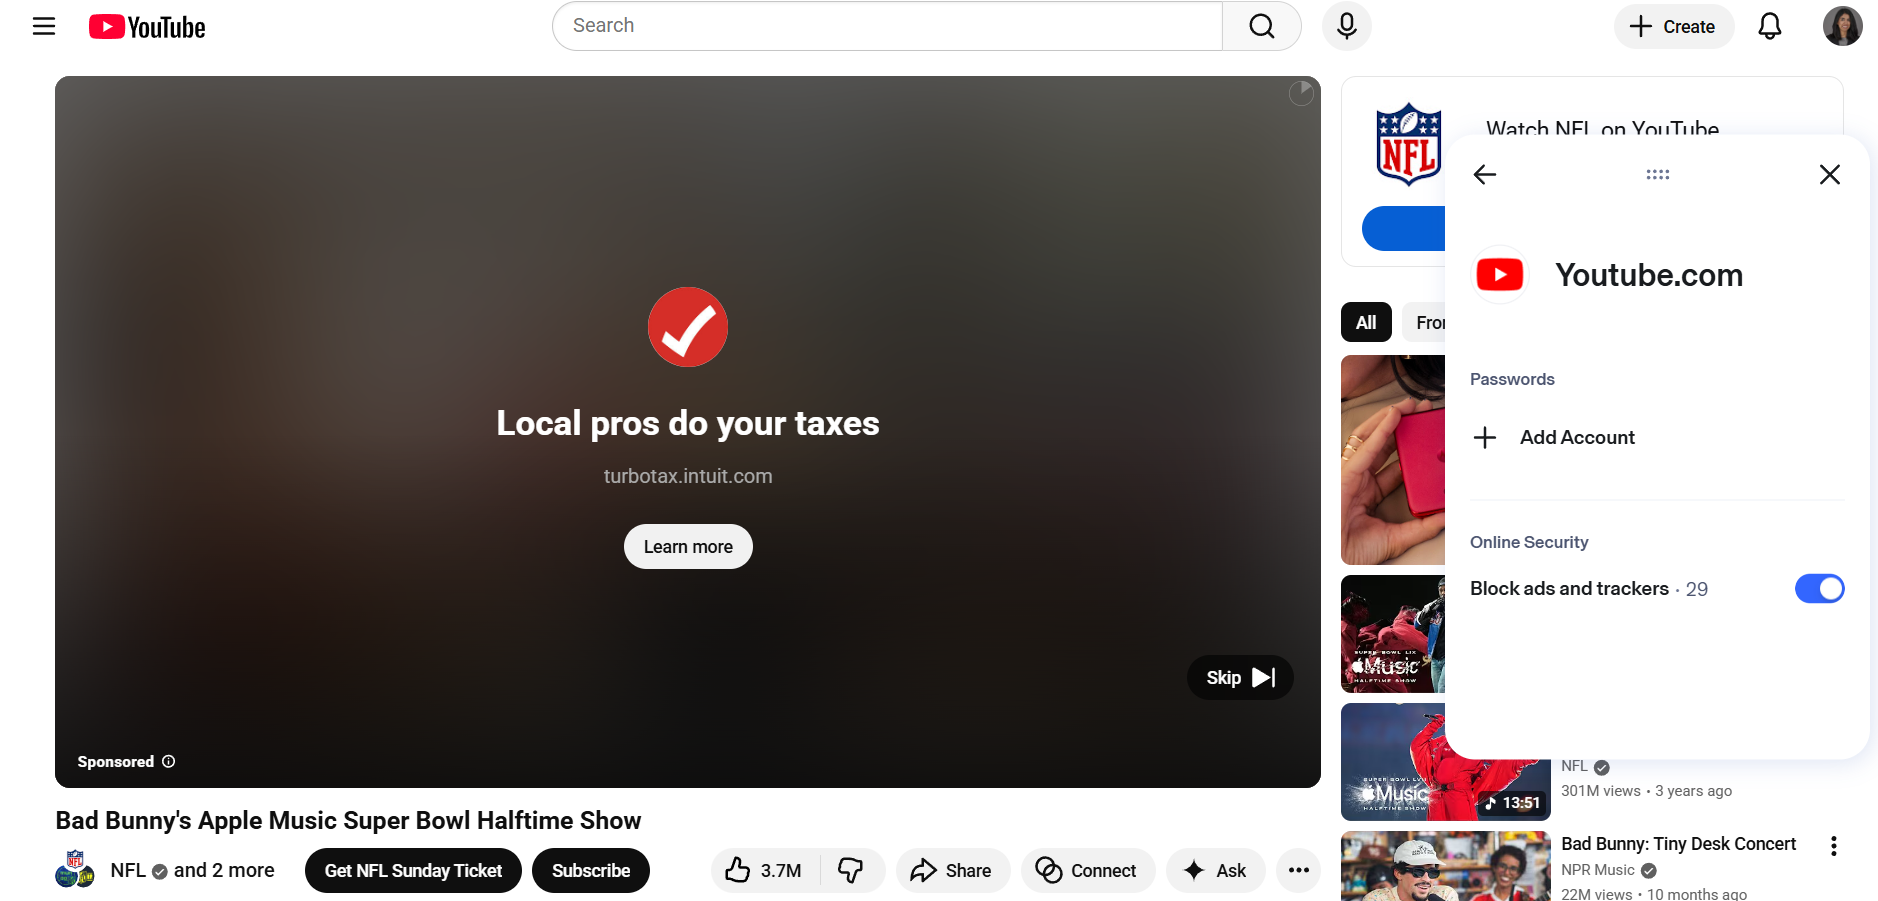This screenshot has width=1878, height=901.
Task: Open the hamburger guide menu
Action: pyautogui.click(x=44, y=26)
